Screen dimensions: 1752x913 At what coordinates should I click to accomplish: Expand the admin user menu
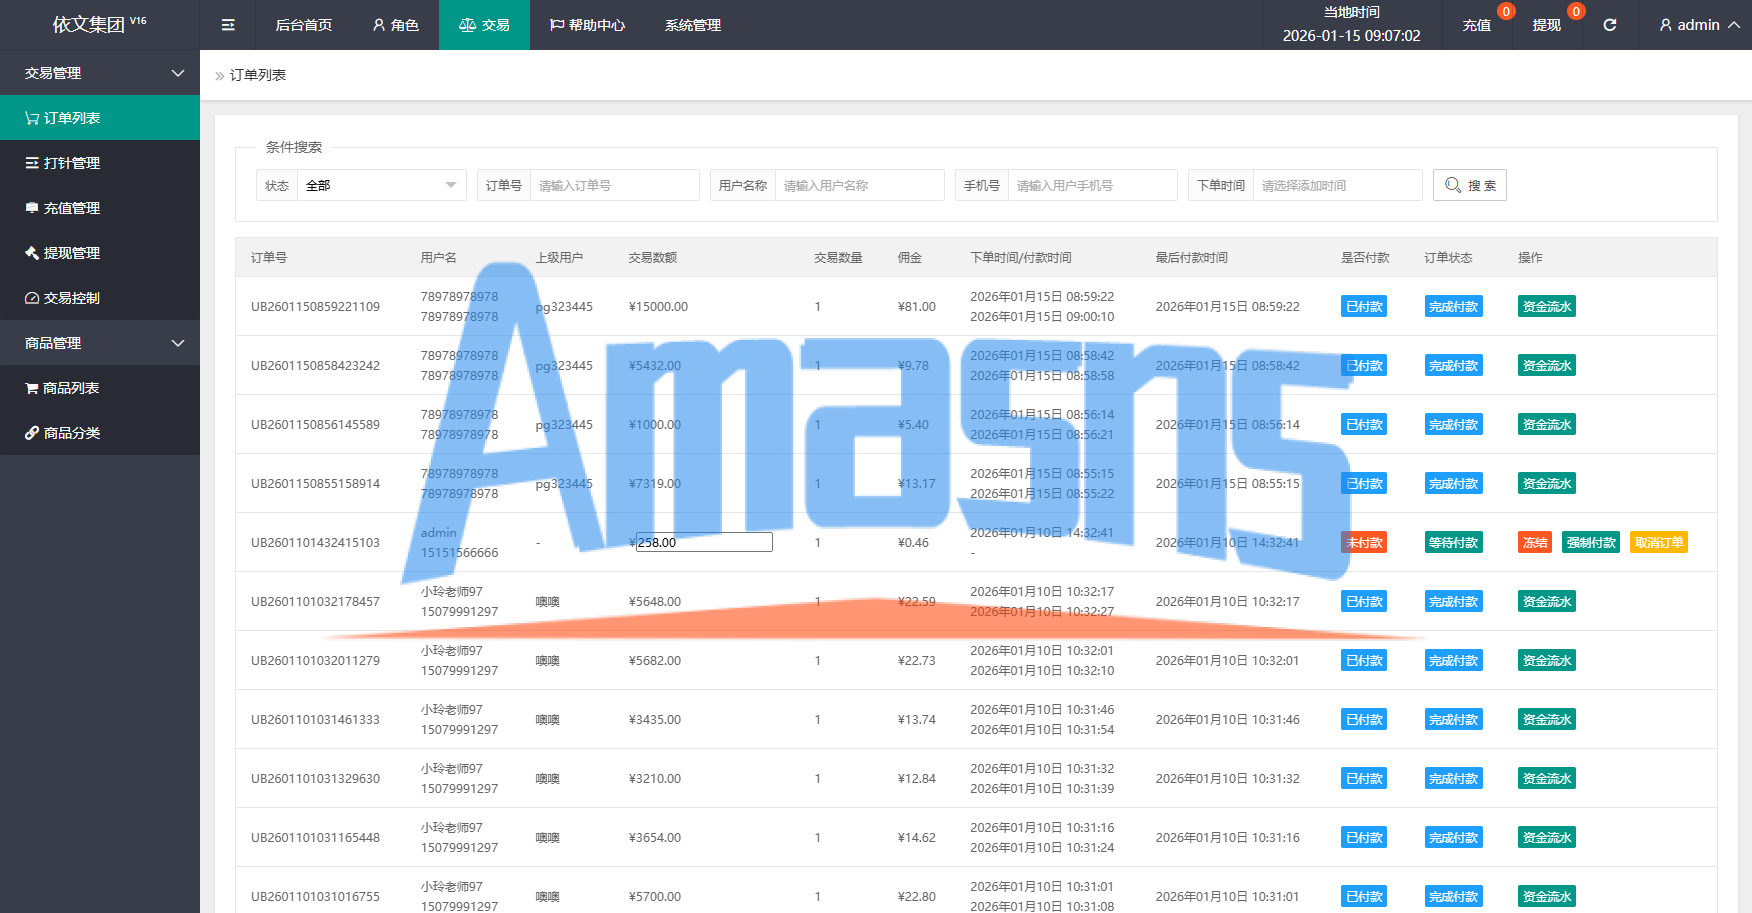click(1698, 25)
